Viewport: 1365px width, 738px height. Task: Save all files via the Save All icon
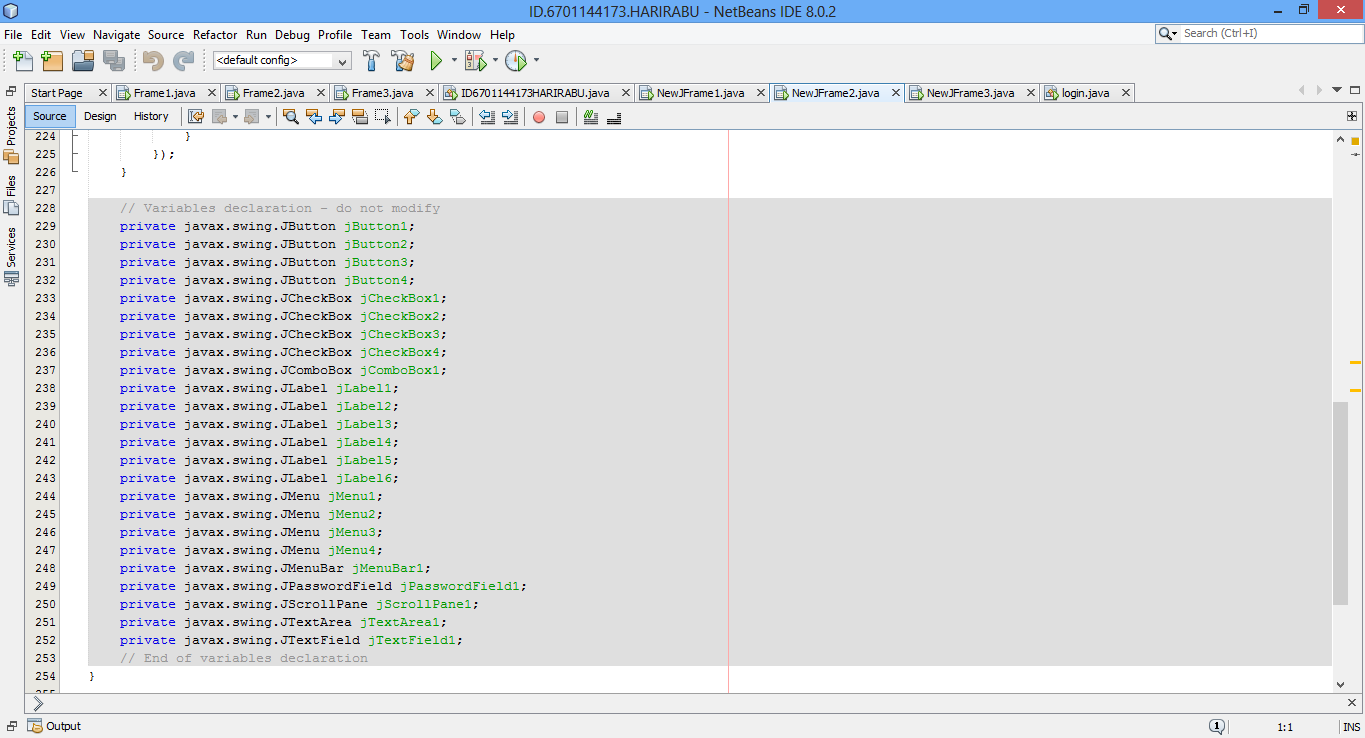115,61
